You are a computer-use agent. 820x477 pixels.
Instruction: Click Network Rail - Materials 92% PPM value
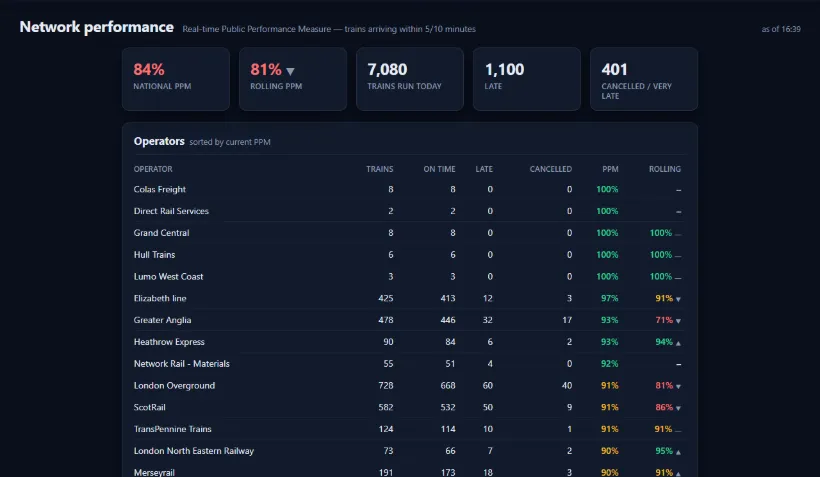(x=609, y=364)
